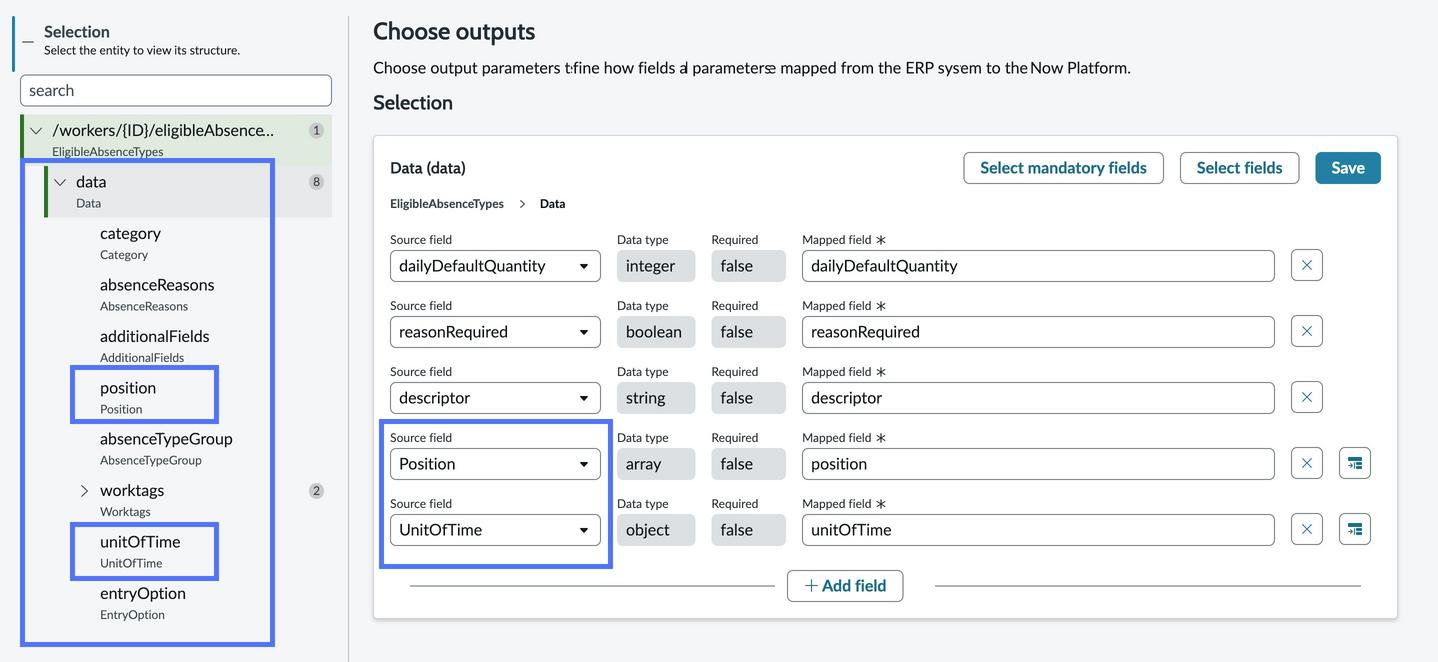Focus the entity search box

[176, 90]
